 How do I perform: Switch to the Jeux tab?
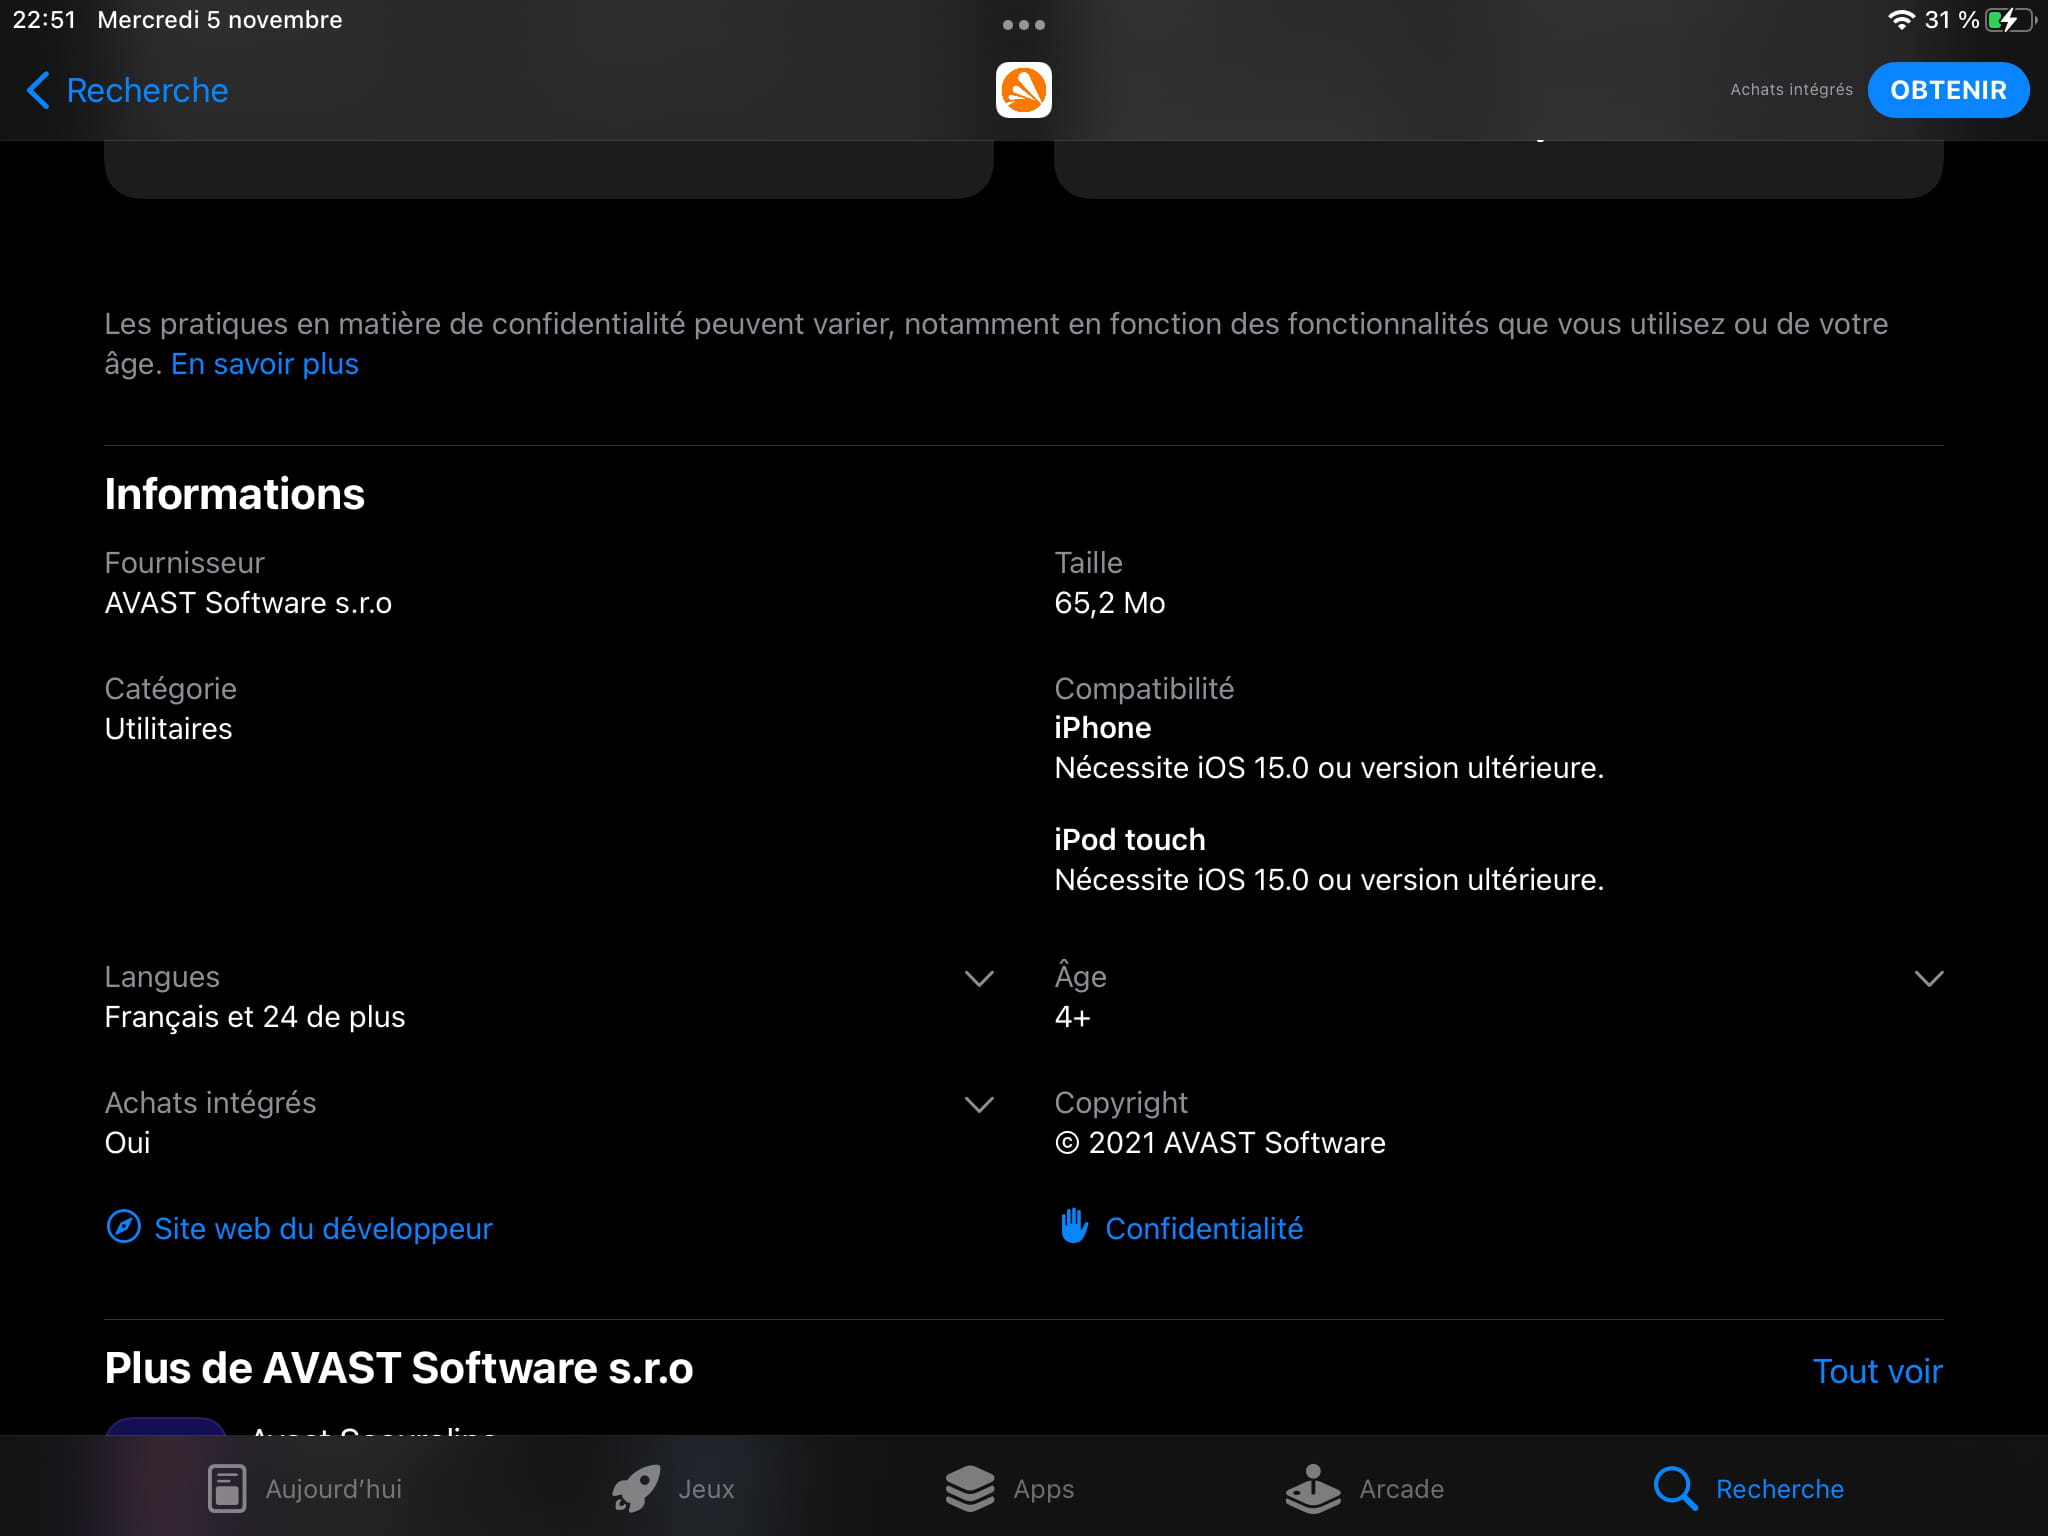tap(705, 1488)
